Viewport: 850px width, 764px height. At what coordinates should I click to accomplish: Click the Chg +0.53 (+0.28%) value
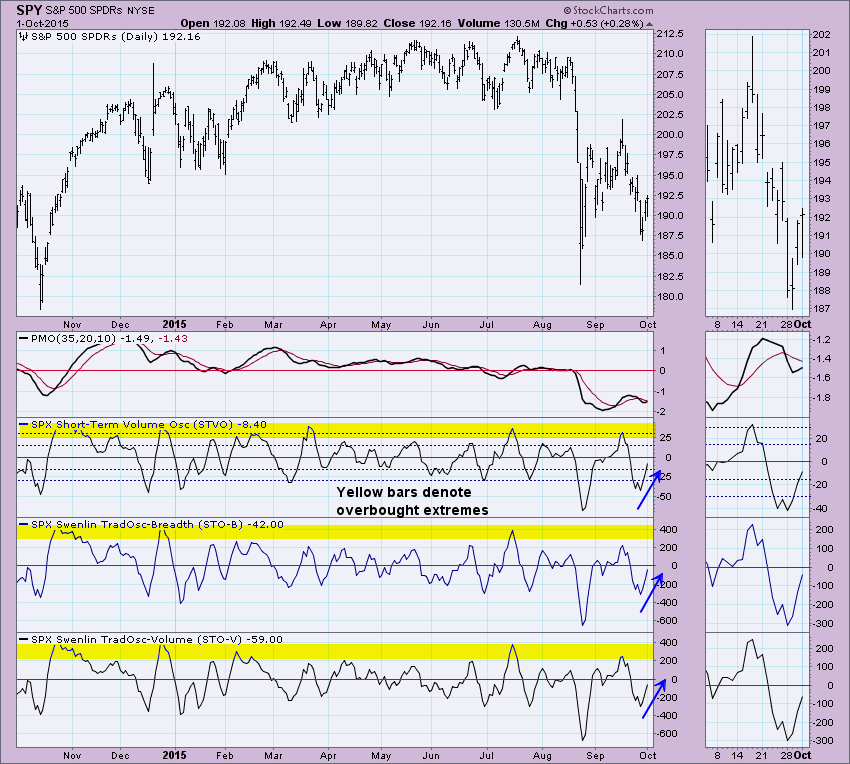tap(595, 23)
